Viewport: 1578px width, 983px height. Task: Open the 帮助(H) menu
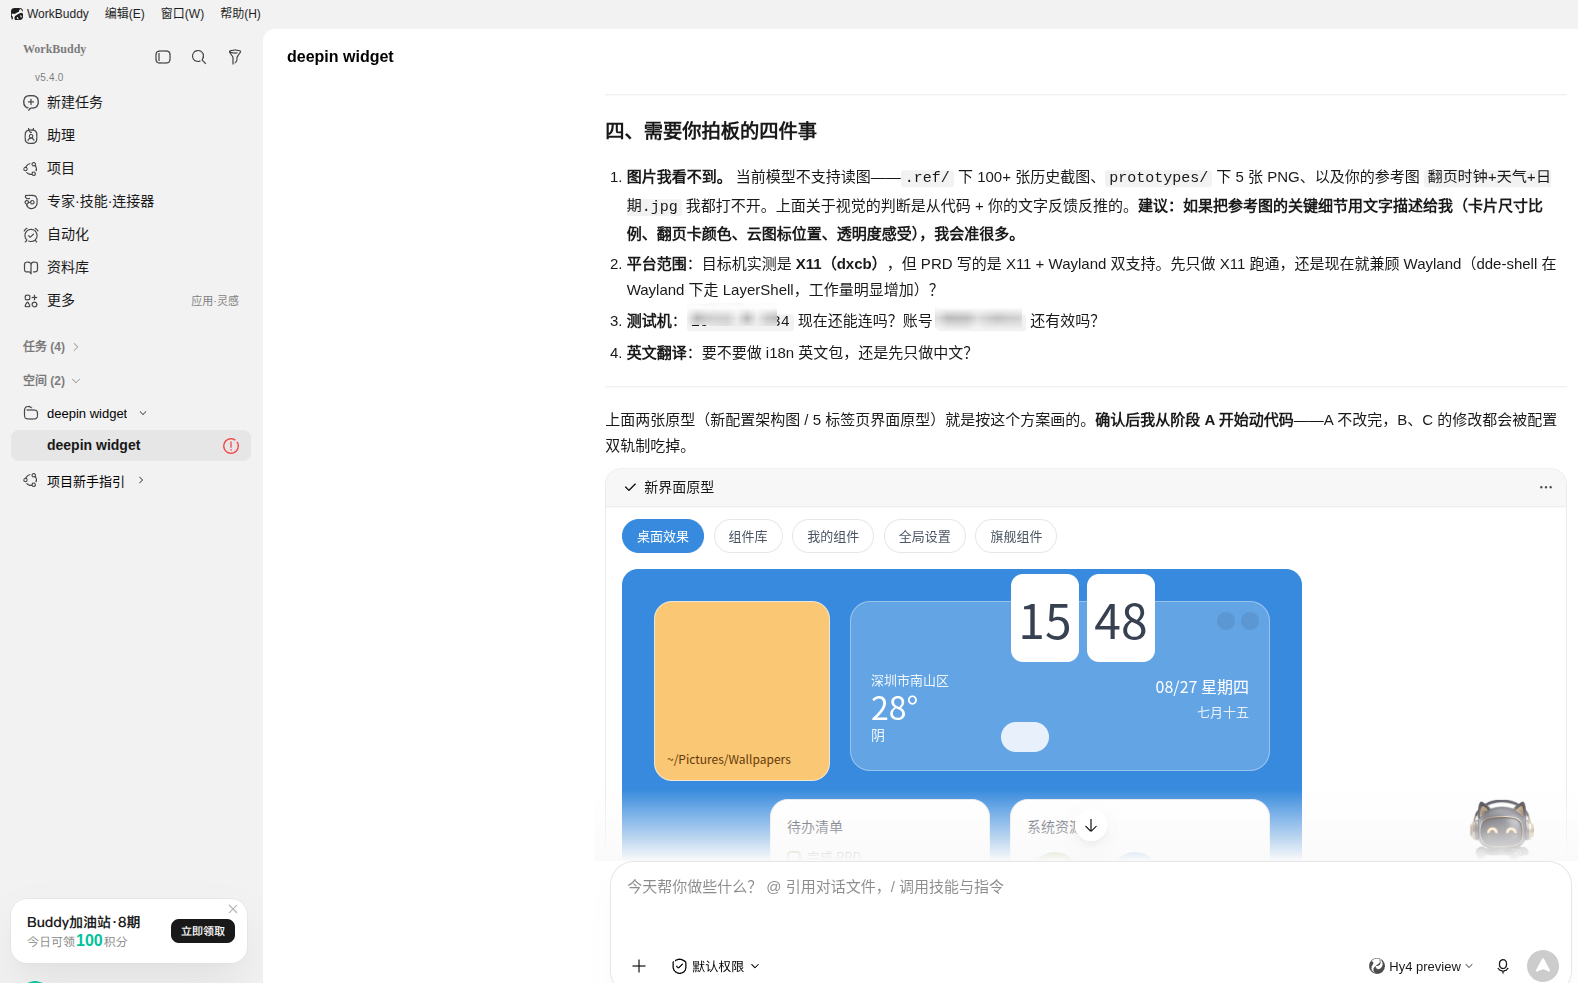(x=241, y=14)
